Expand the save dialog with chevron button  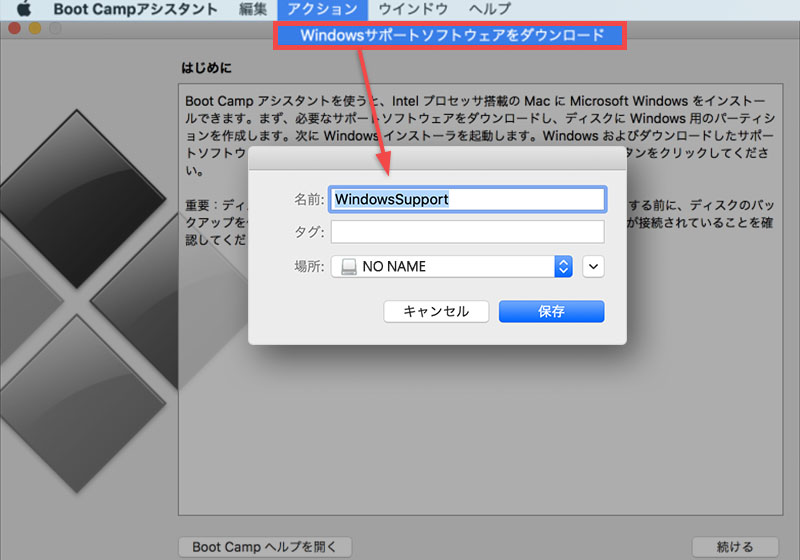[593, 266]
